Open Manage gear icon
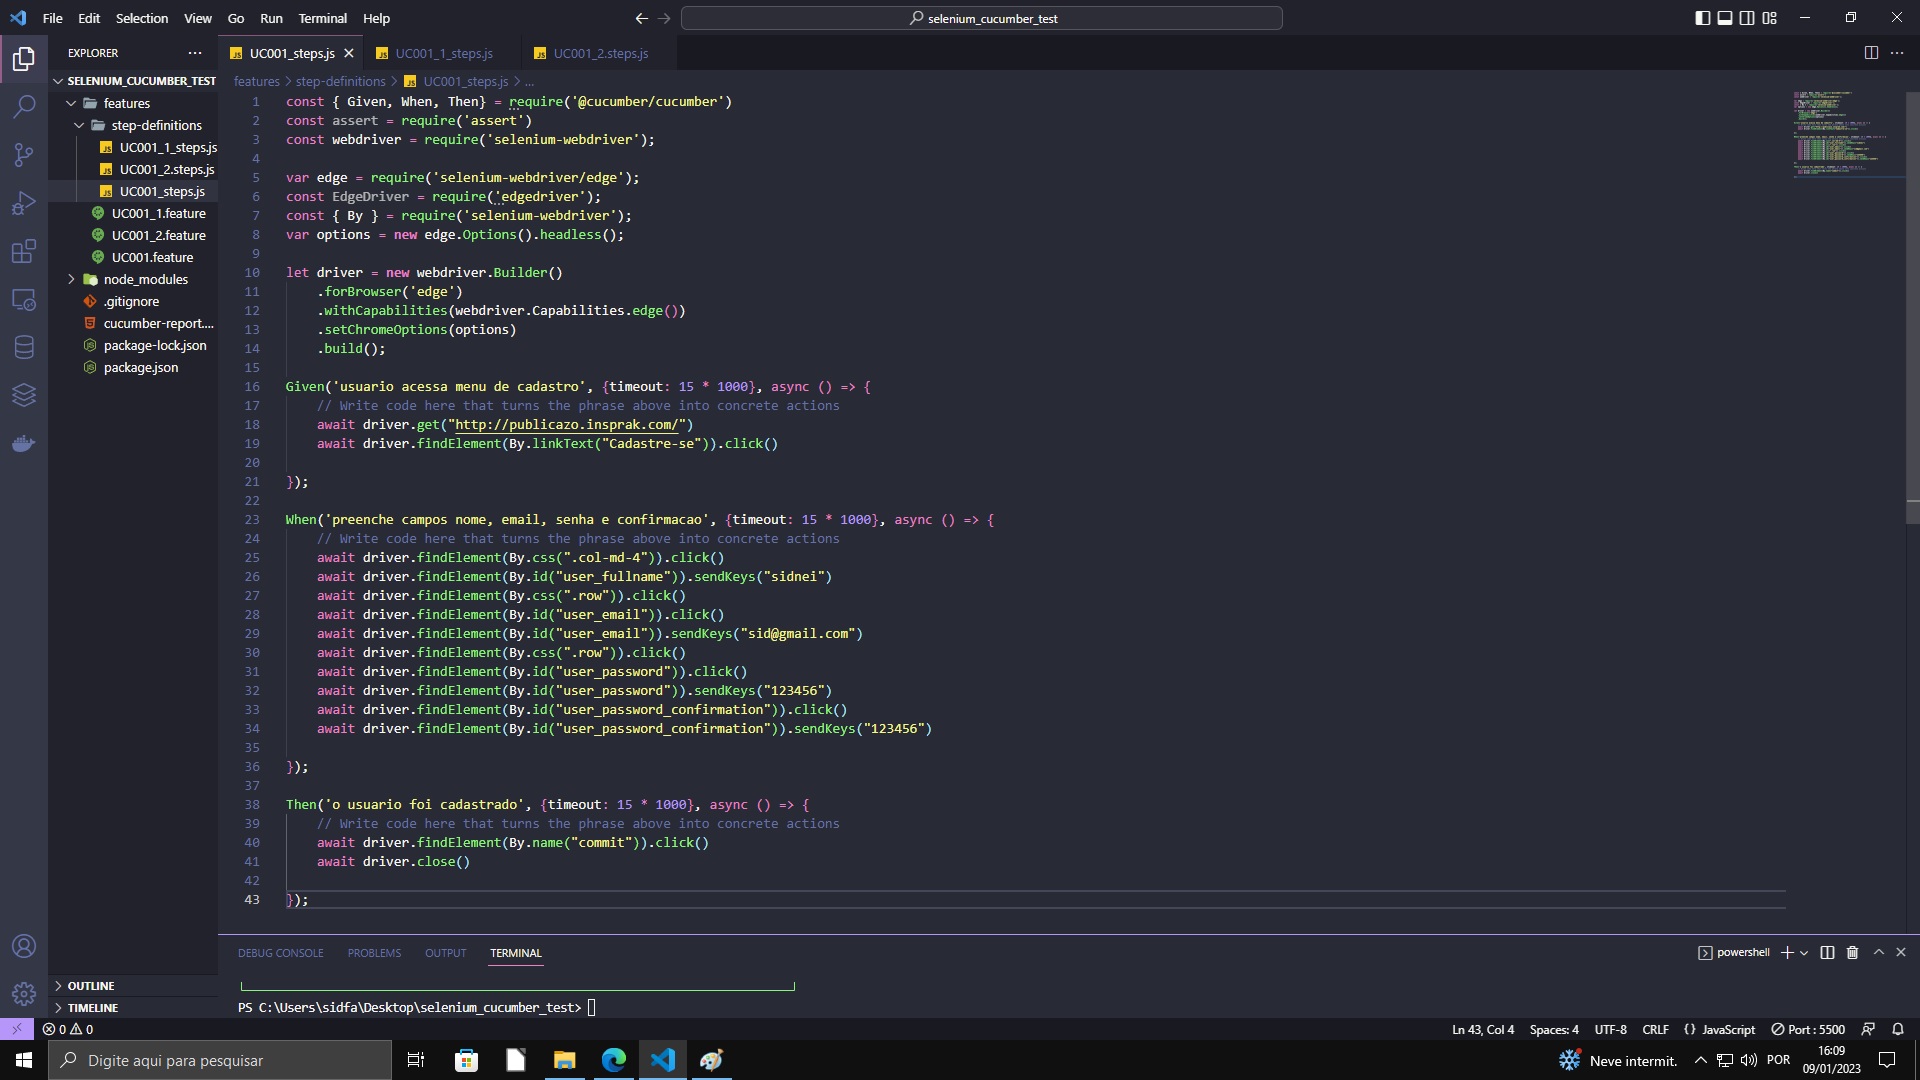The height and width of the screenshot is (1080, 1920). [24, 994]
